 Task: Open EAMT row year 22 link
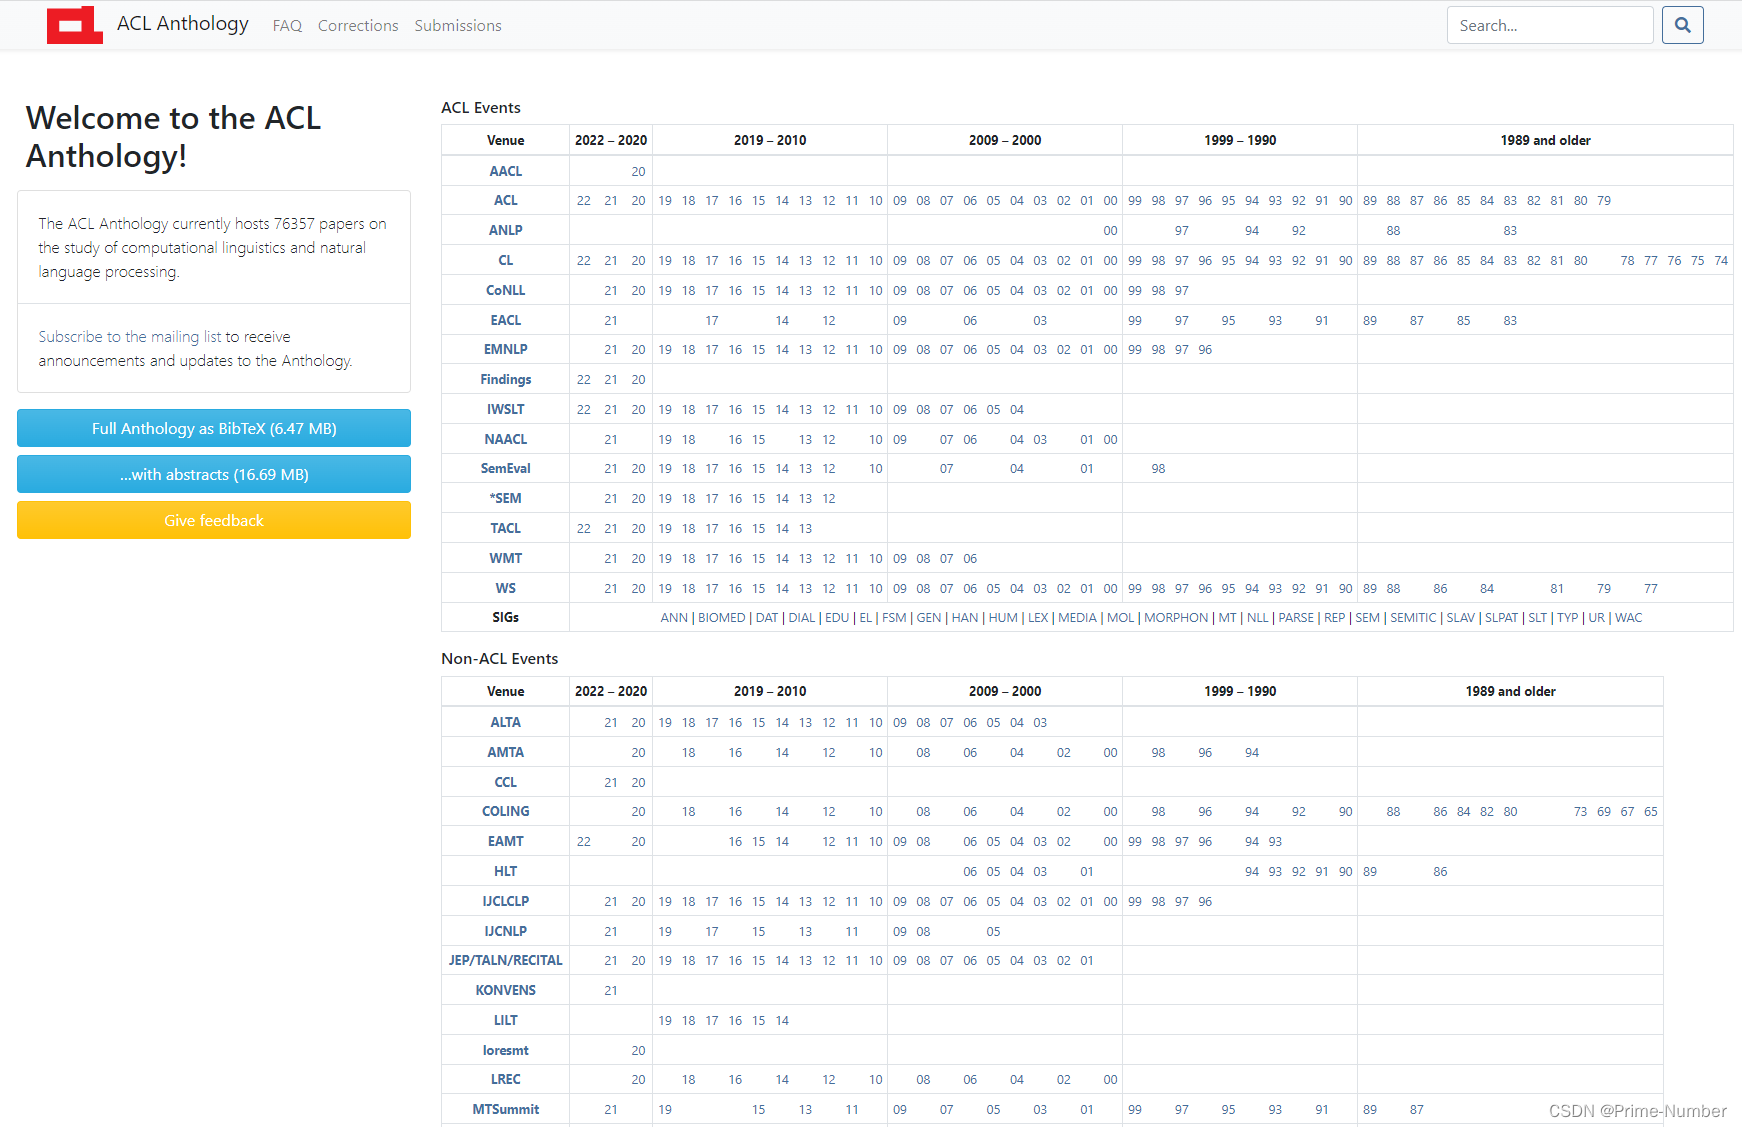[584, 842]
